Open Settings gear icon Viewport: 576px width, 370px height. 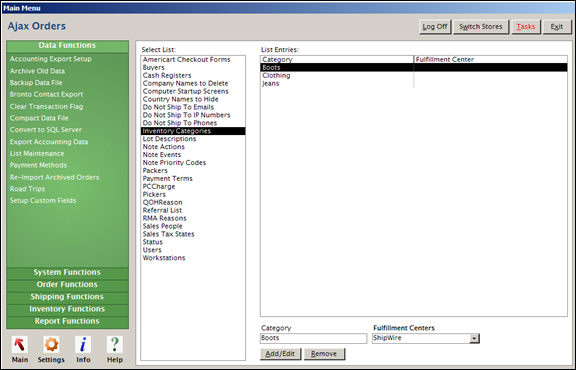(51, 345)
